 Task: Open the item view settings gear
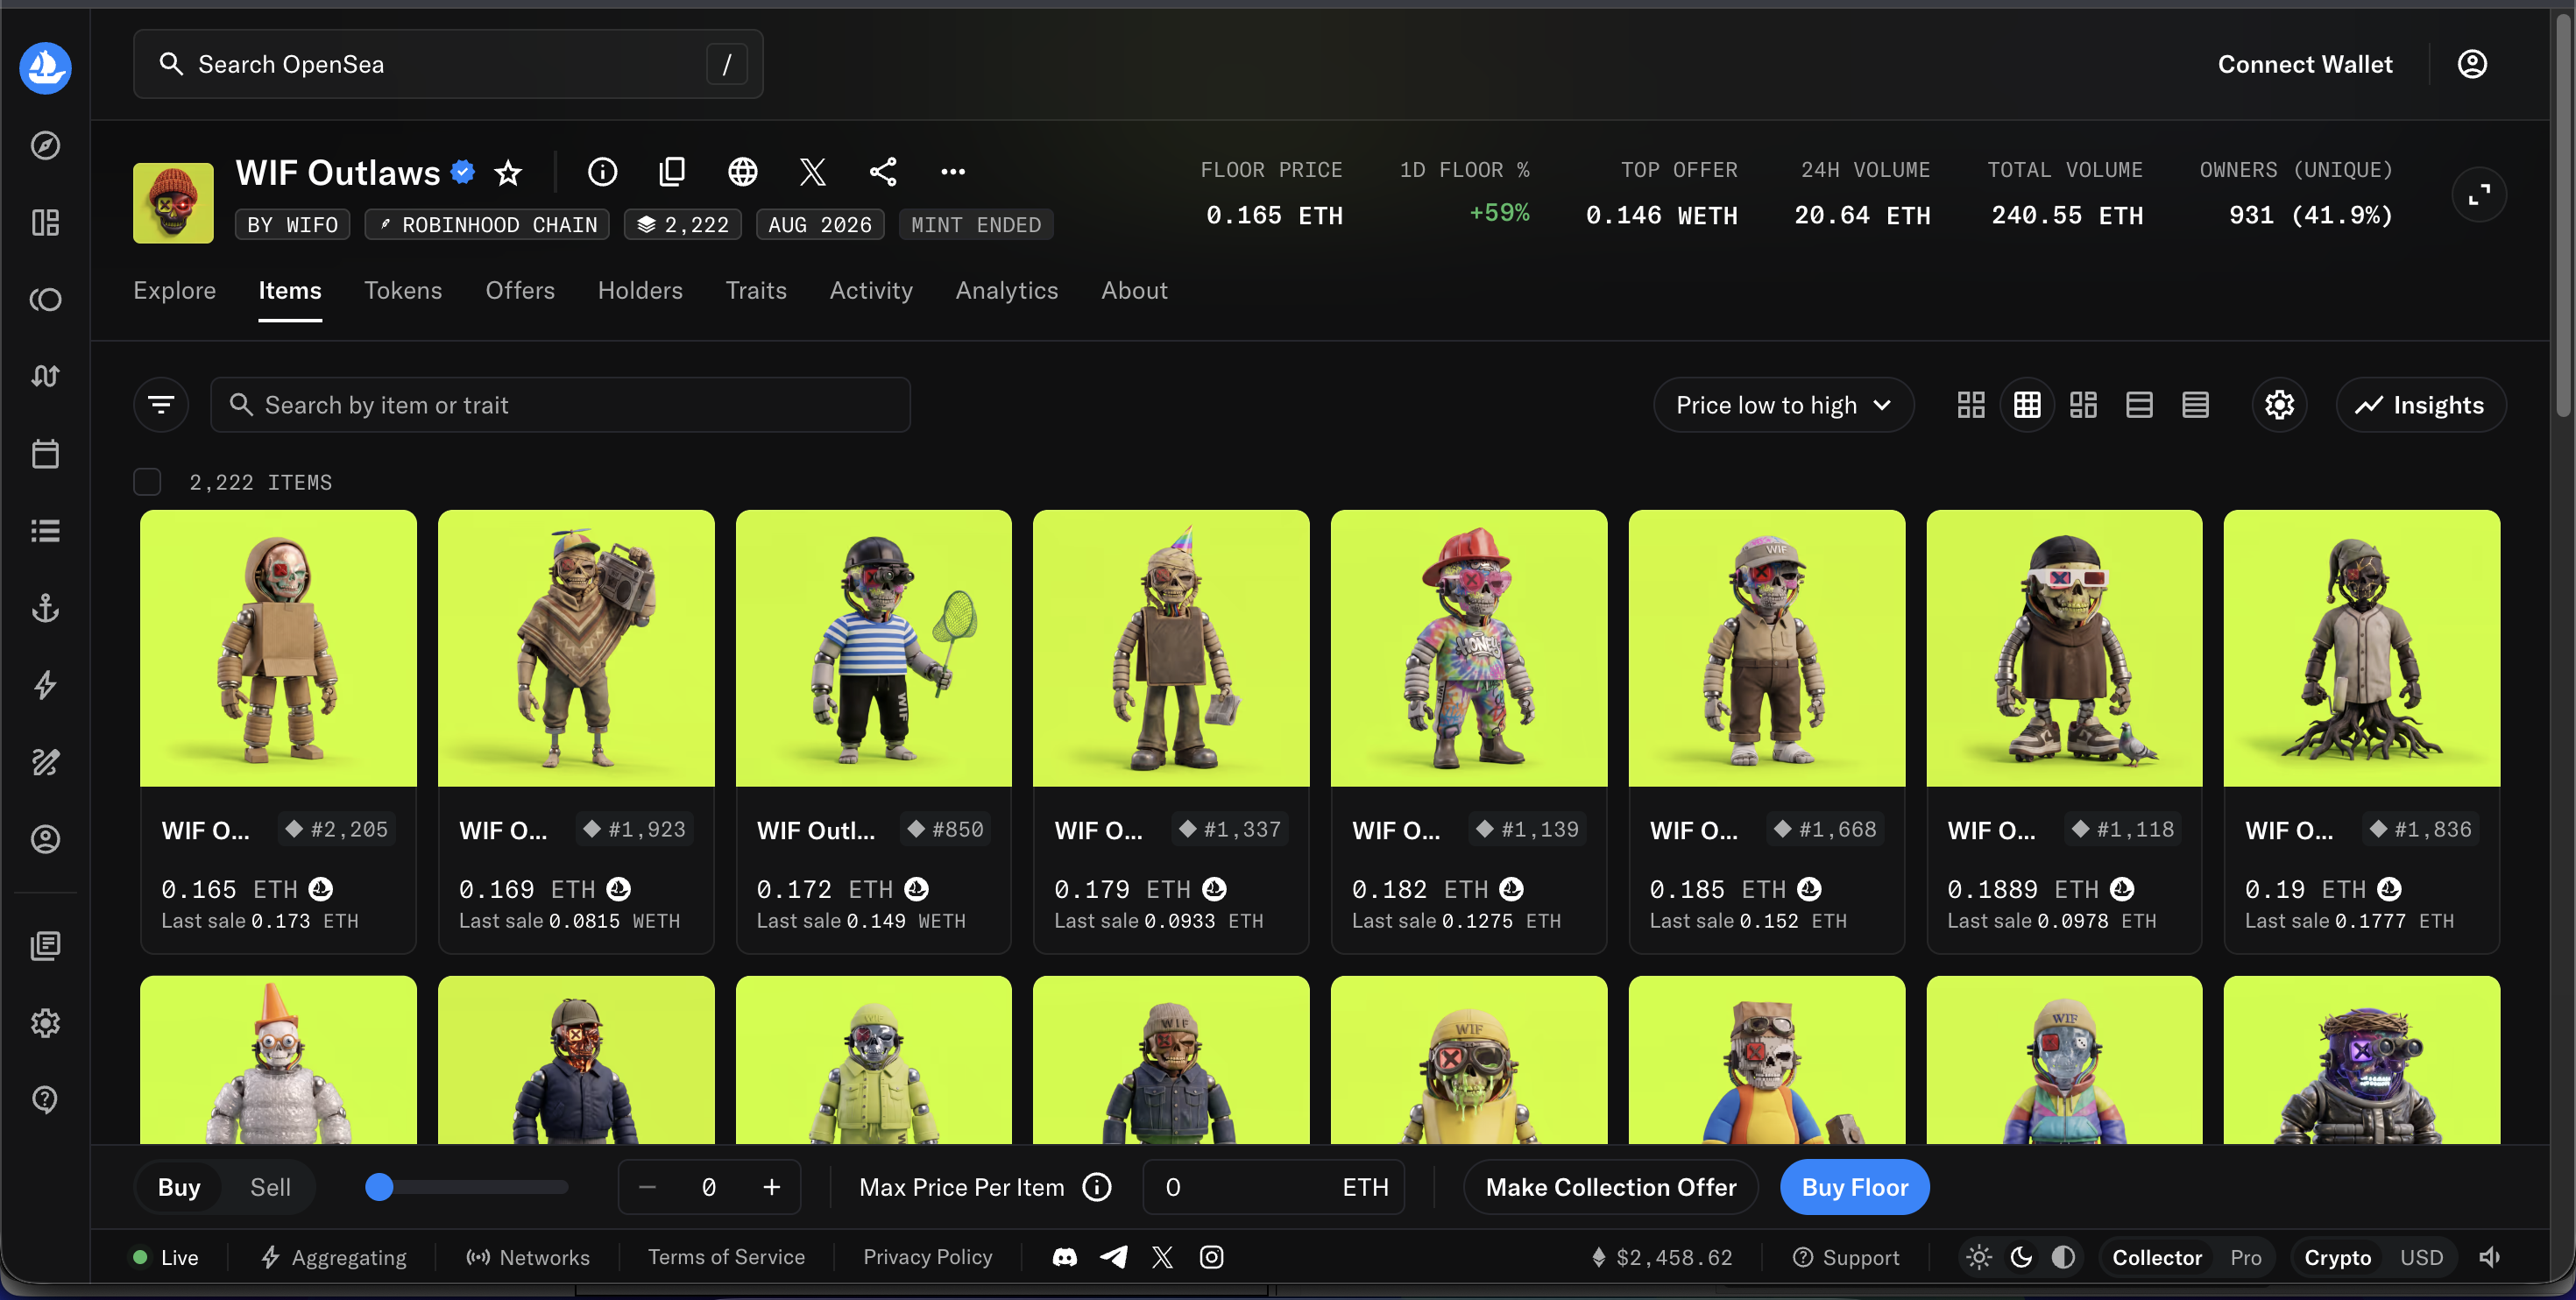[x=2279, y=405]
